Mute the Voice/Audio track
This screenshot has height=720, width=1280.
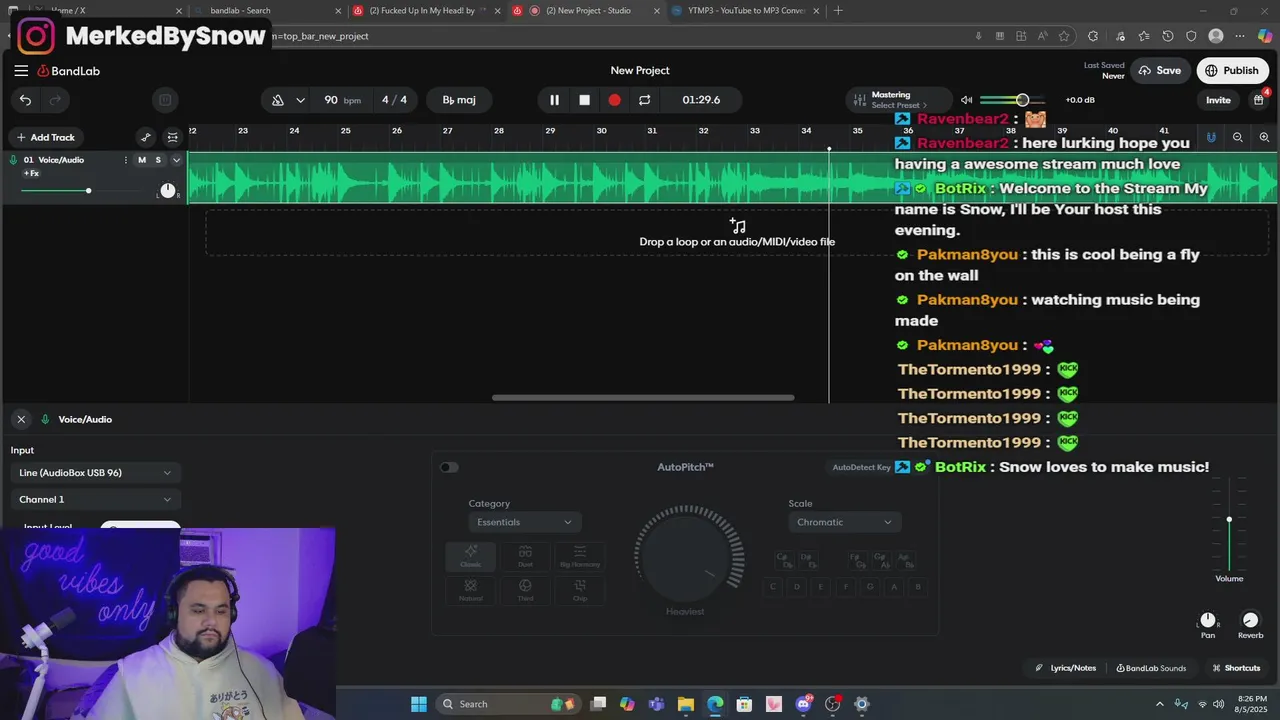(x=142, y=160)
